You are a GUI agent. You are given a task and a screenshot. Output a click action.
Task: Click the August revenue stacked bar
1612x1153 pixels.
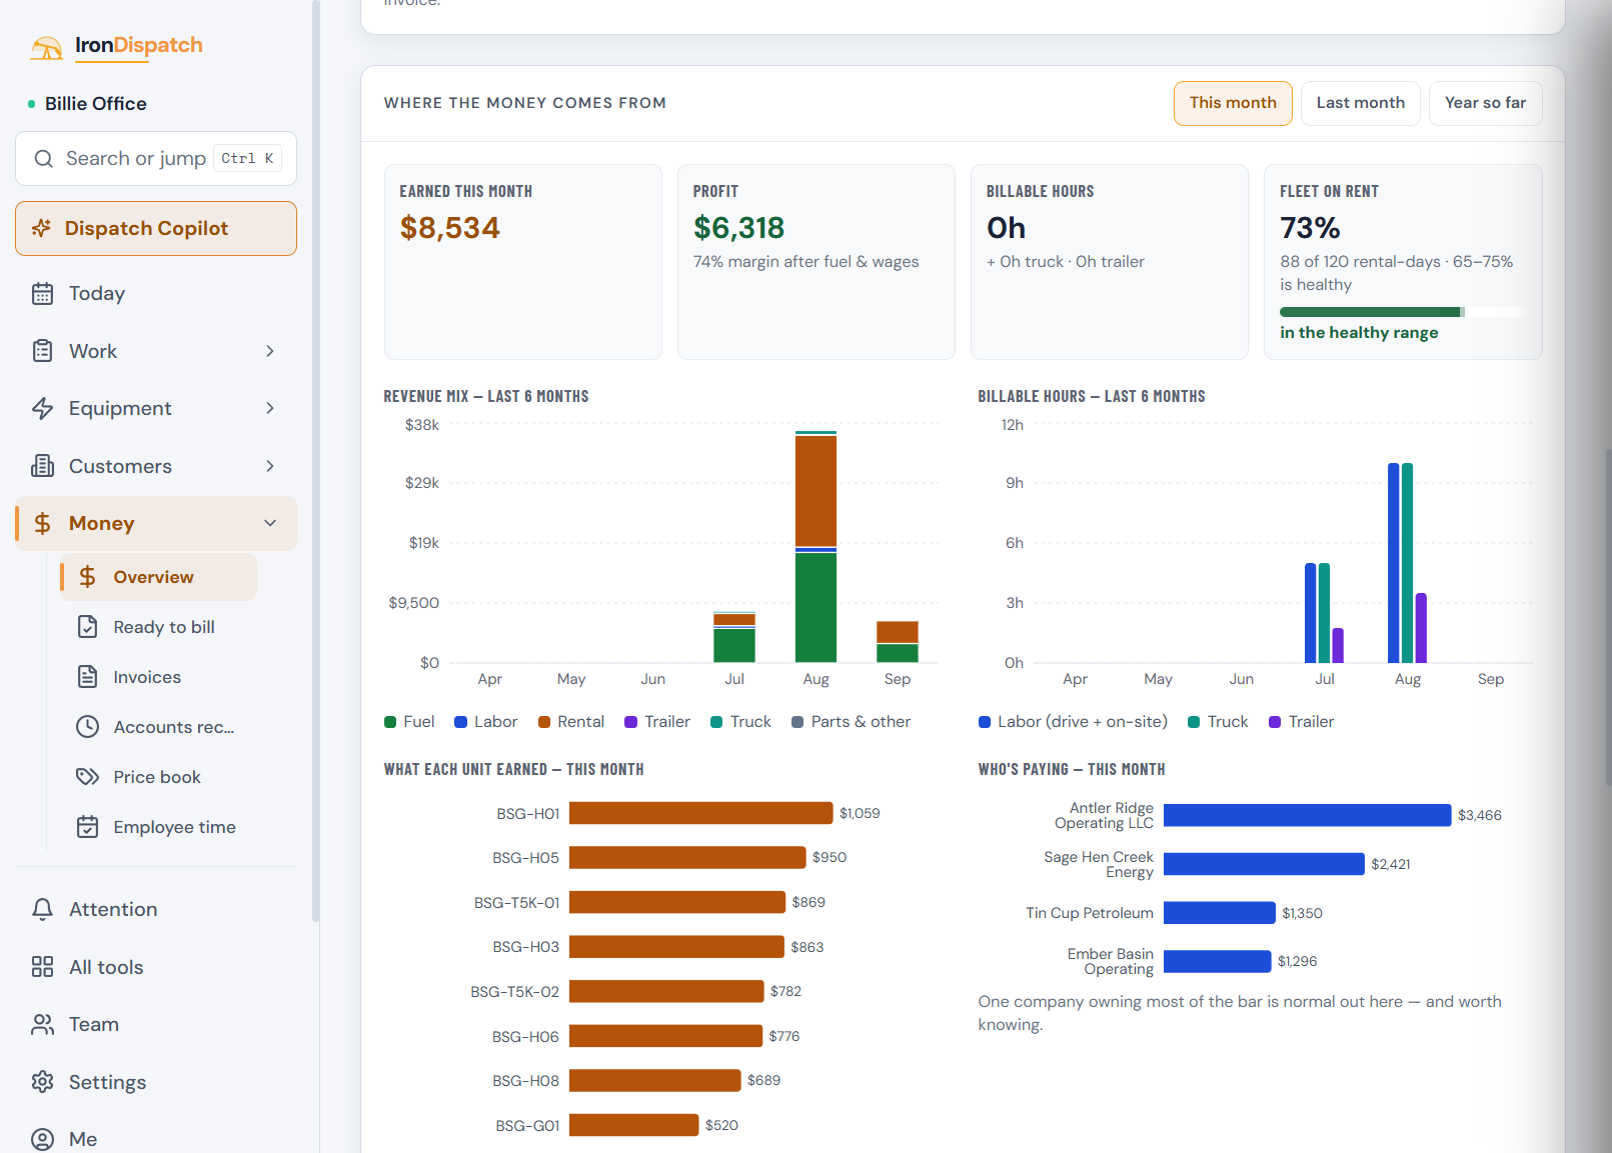tap(816, 547)
